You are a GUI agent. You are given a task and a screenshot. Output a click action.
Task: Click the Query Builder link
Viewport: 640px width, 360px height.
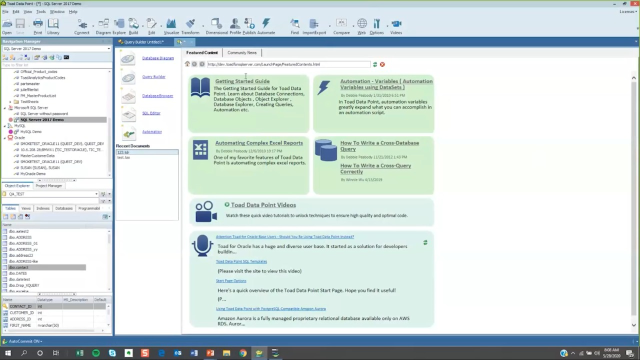(x=153, y=77)
